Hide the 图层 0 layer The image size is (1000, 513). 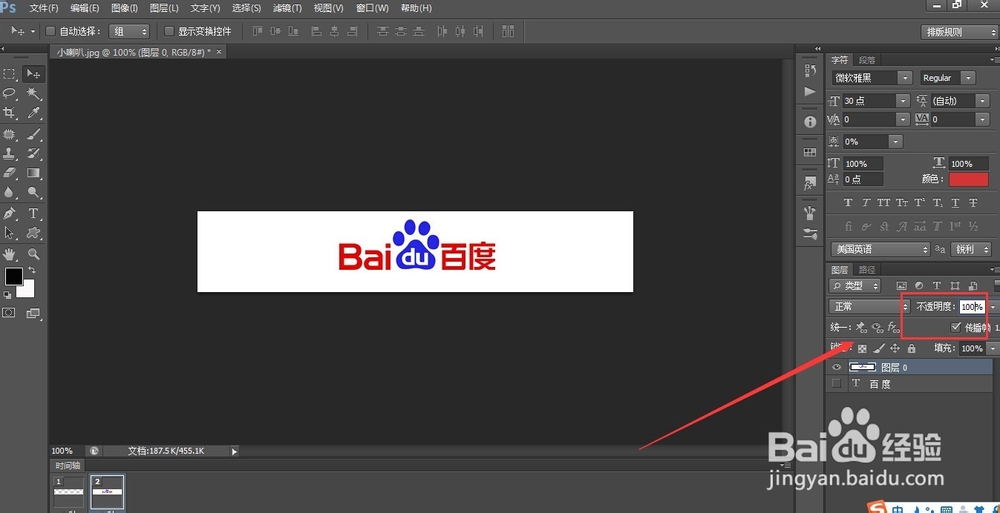[836, 367]
